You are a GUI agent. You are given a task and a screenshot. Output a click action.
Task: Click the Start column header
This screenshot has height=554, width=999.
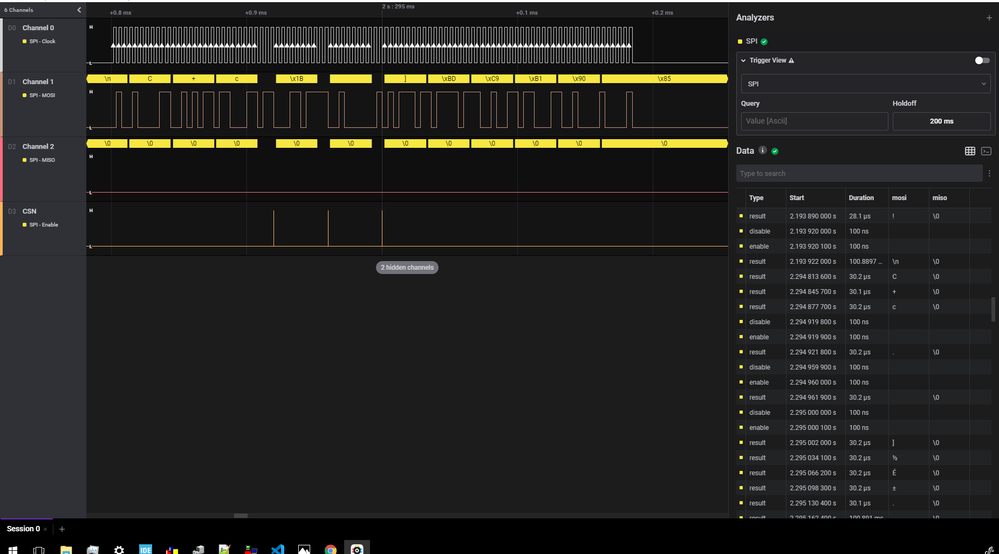[x=796, y=198]
